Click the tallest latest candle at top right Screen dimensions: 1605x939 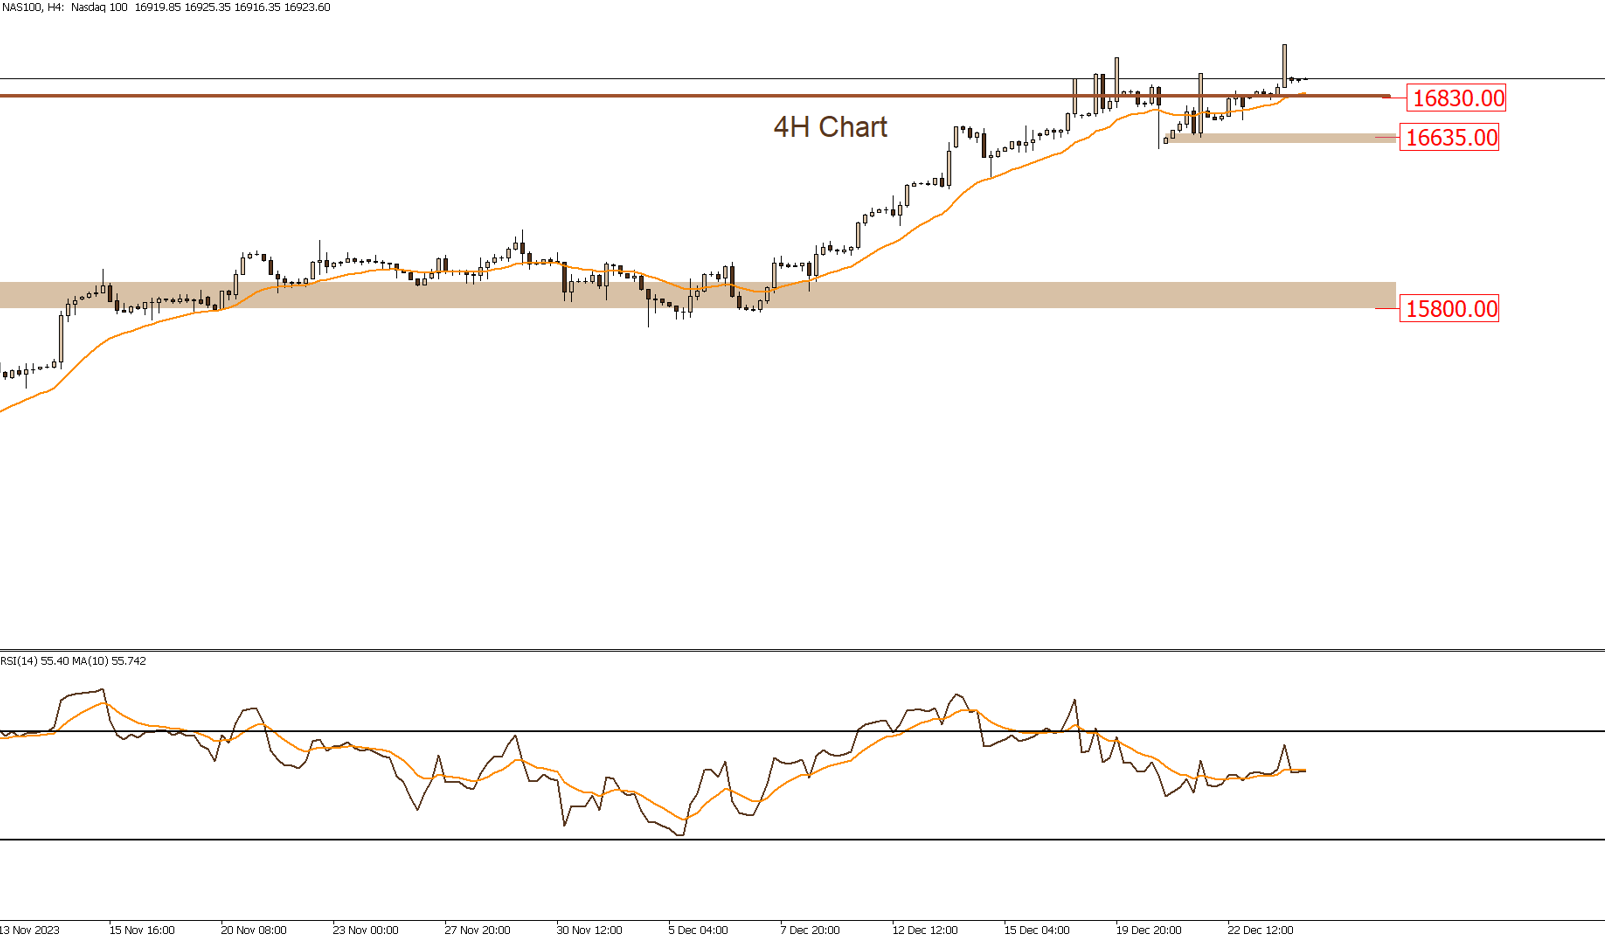point(1285,64)
